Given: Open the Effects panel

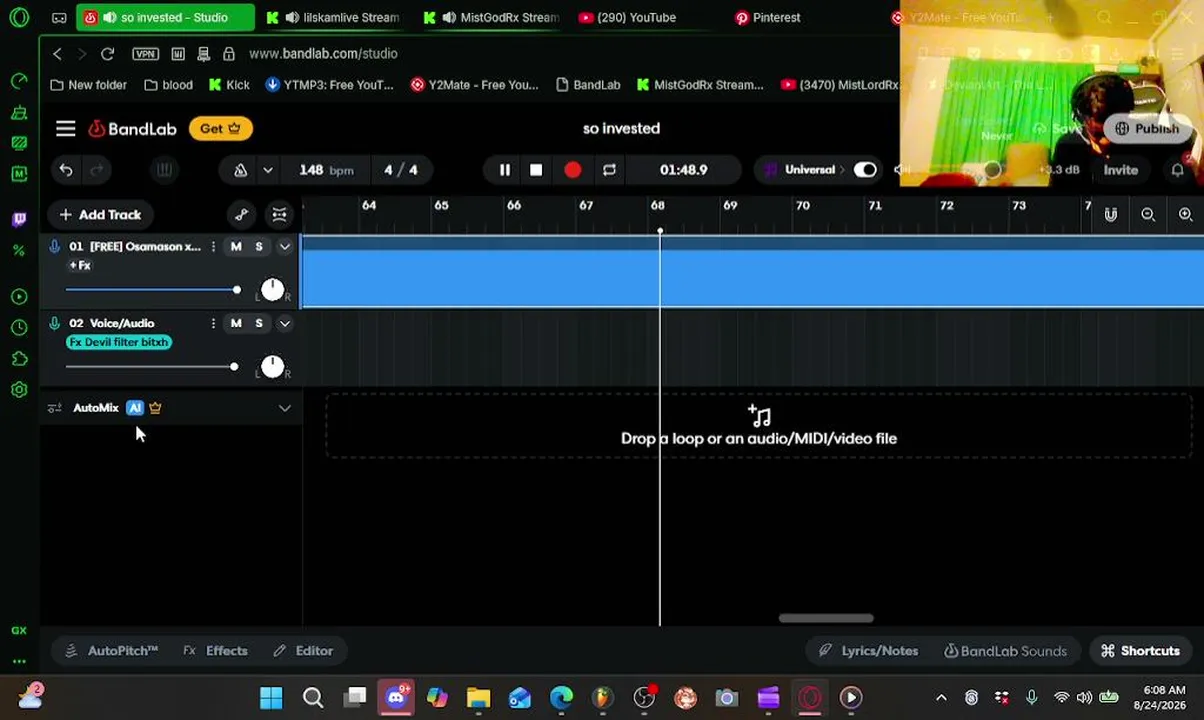Looking at the screenshot, I should point(216,651).
